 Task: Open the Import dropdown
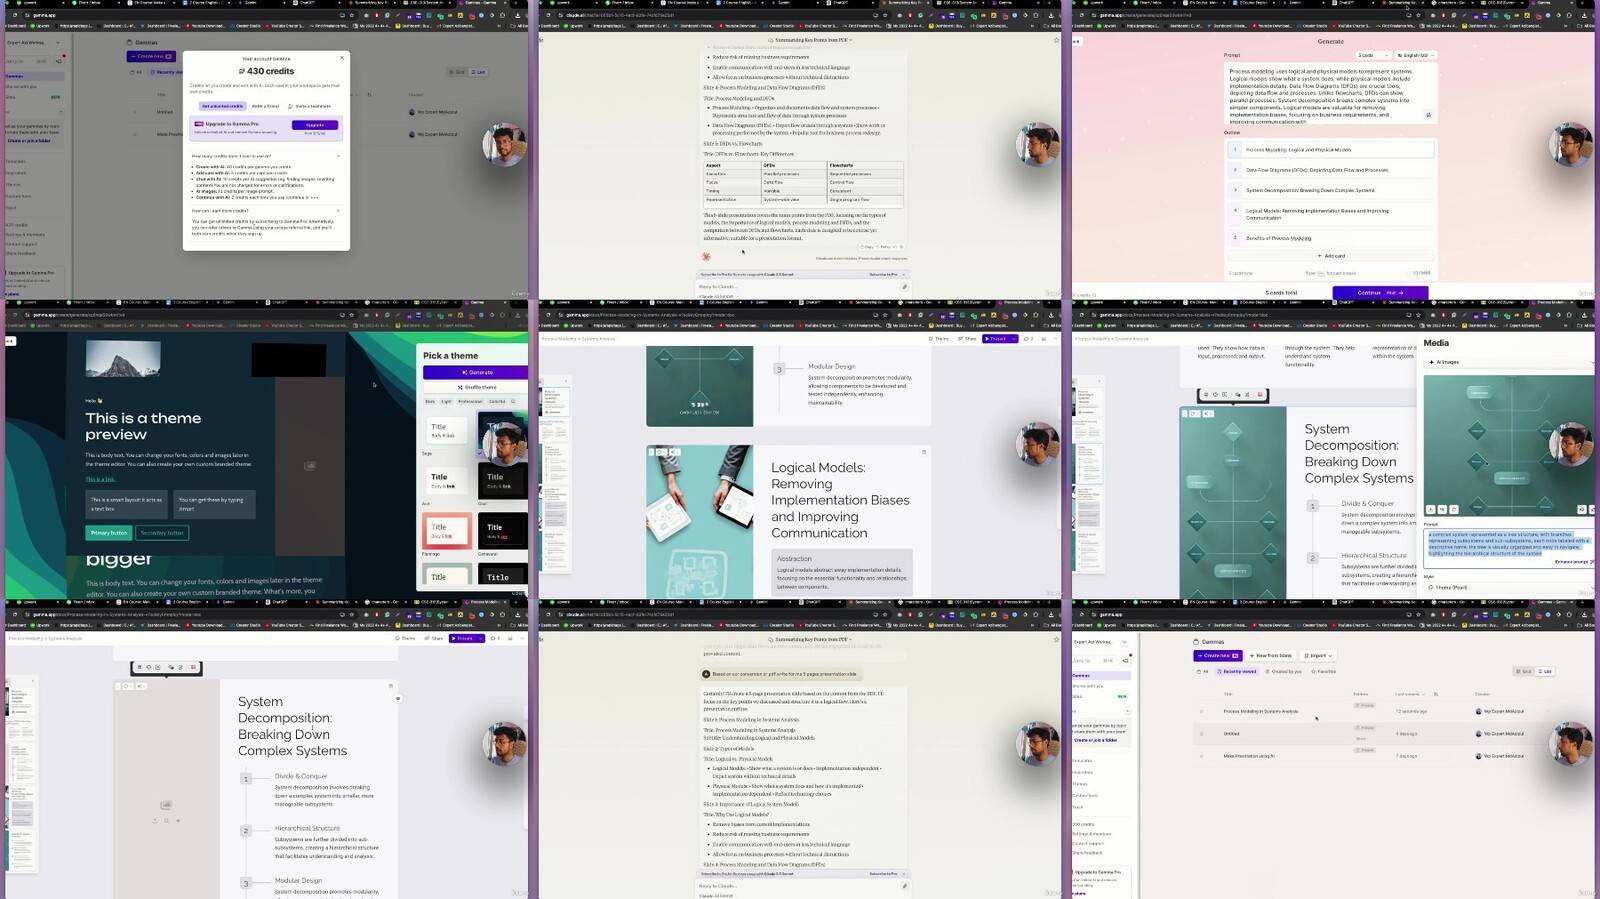1318,656
